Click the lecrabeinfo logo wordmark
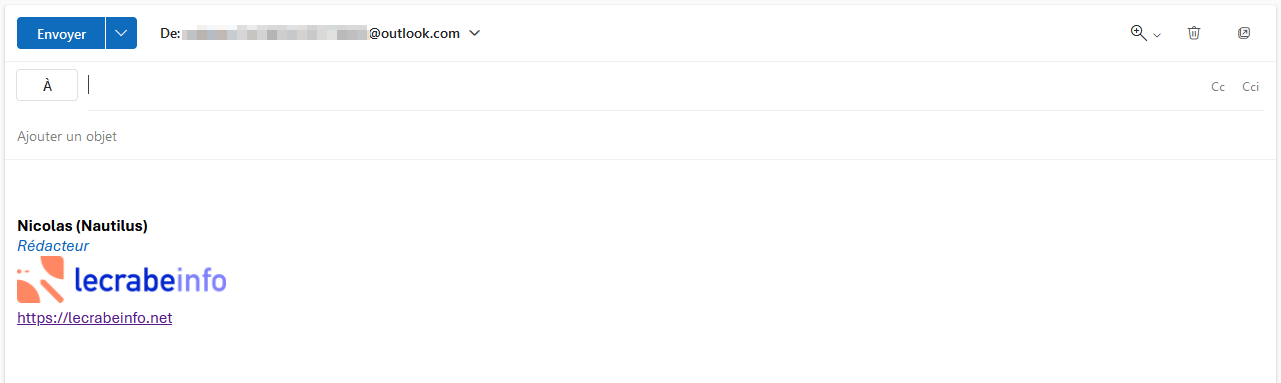 click(x=150, y=280)
